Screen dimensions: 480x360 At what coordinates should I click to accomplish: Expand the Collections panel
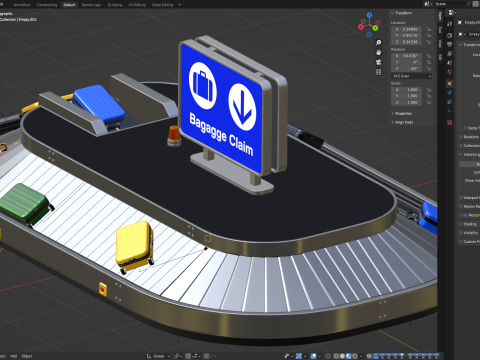coord(469,146)
